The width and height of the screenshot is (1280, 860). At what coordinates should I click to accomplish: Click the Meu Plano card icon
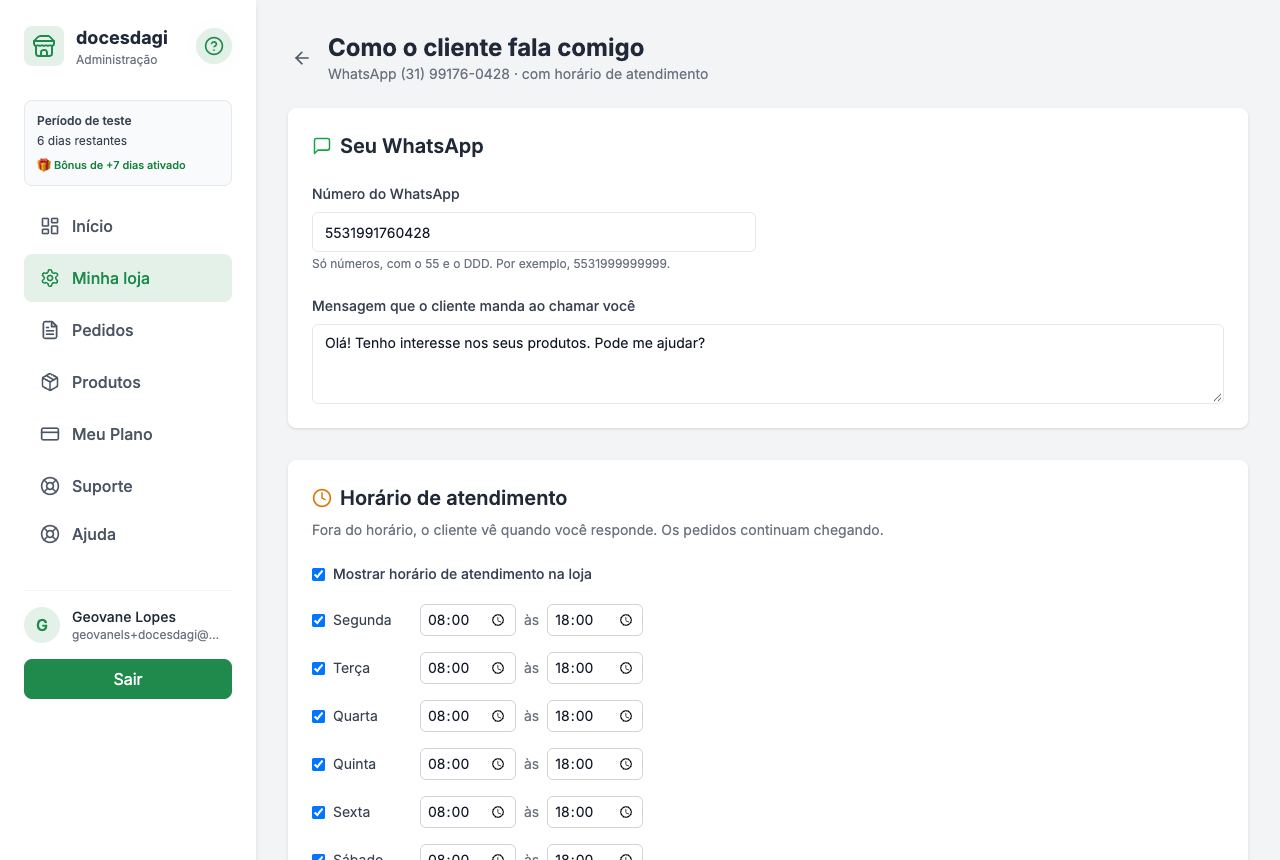[x=50, y=434]
